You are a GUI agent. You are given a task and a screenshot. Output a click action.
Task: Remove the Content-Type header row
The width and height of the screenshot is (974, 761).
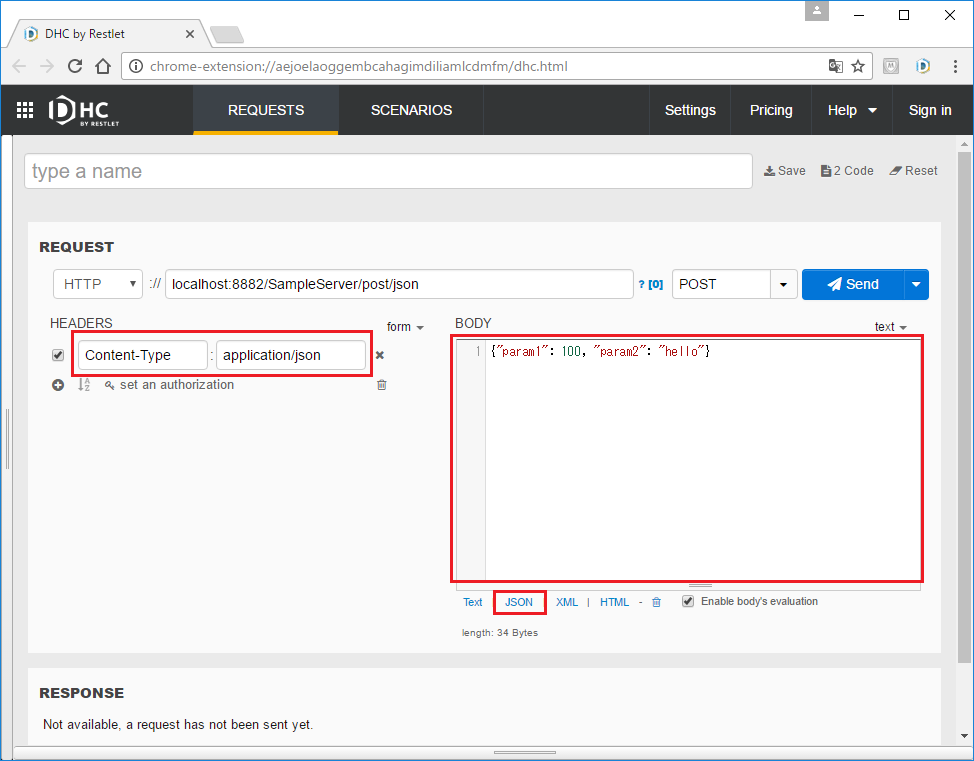(x=380, y=355)
